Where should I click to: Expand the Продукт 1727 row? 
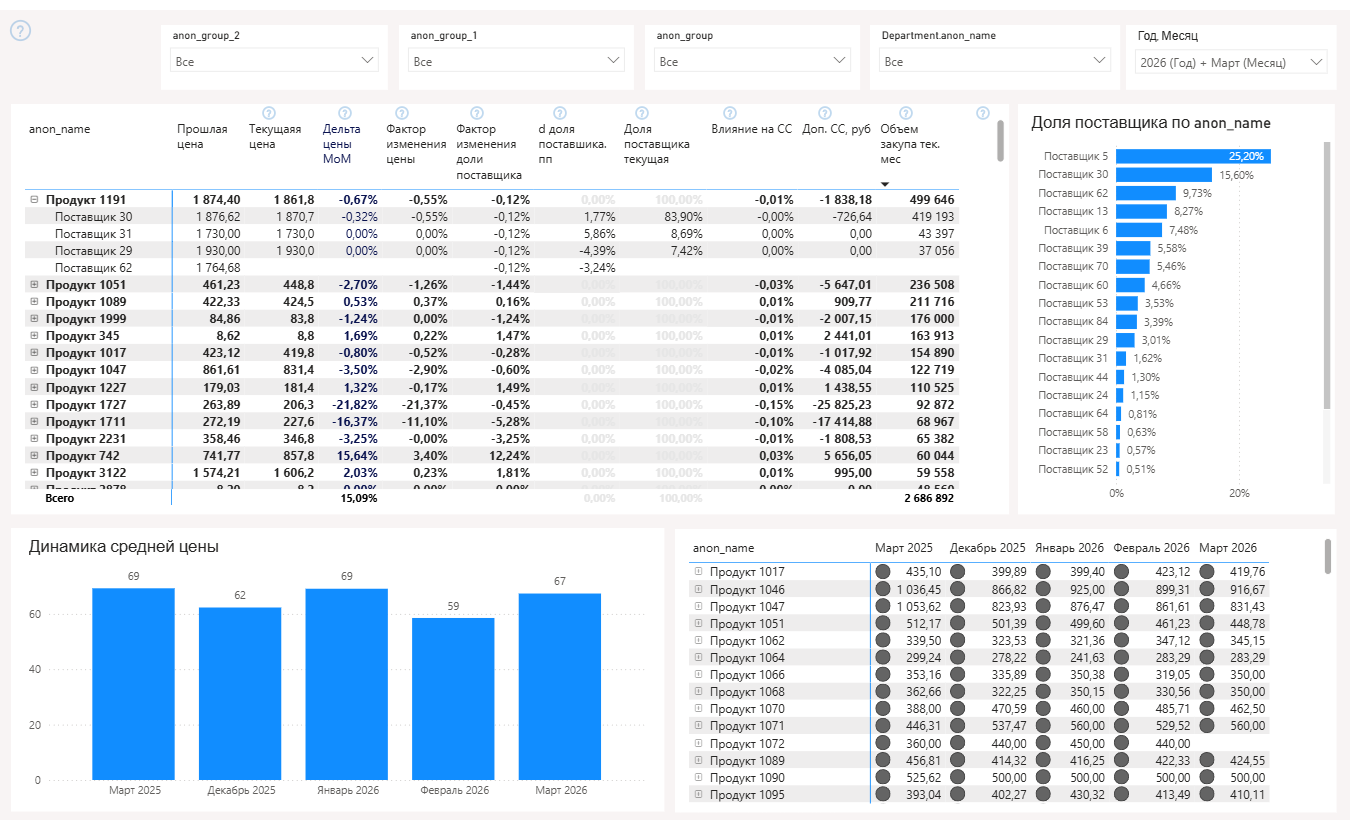(x=34, y=405)
